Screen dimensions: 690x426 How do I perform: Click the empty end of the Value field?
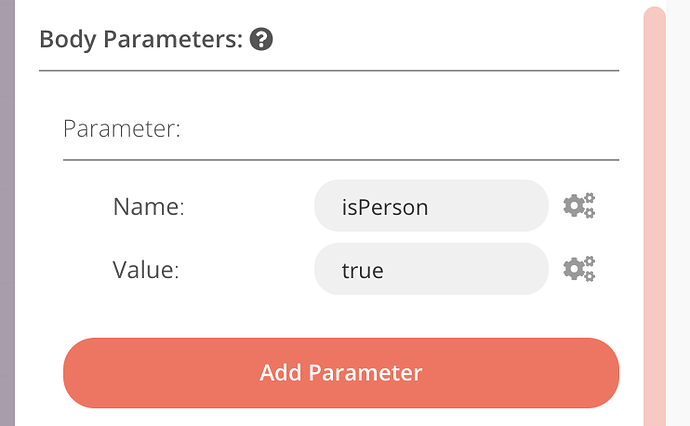[466, 269]
